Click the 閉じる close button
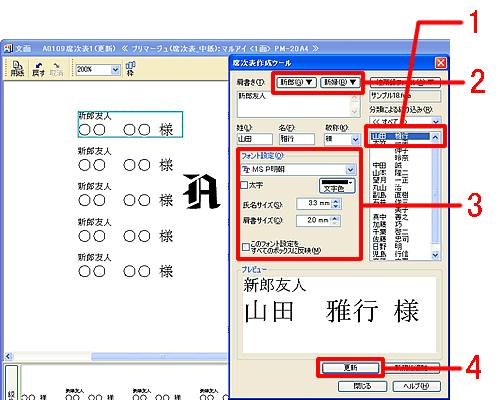The height and width of the screenshot is (400, 500). (362, 386)
